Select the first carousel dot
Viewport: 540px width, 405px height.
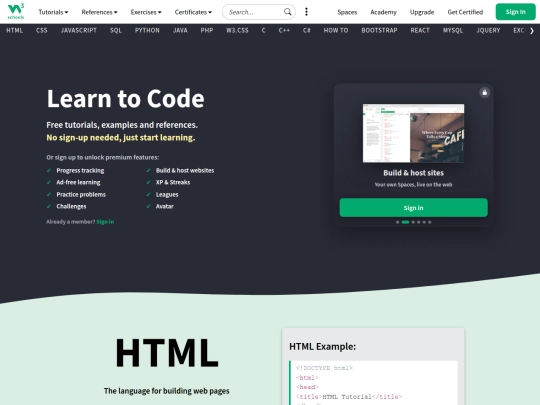[397, 222]
